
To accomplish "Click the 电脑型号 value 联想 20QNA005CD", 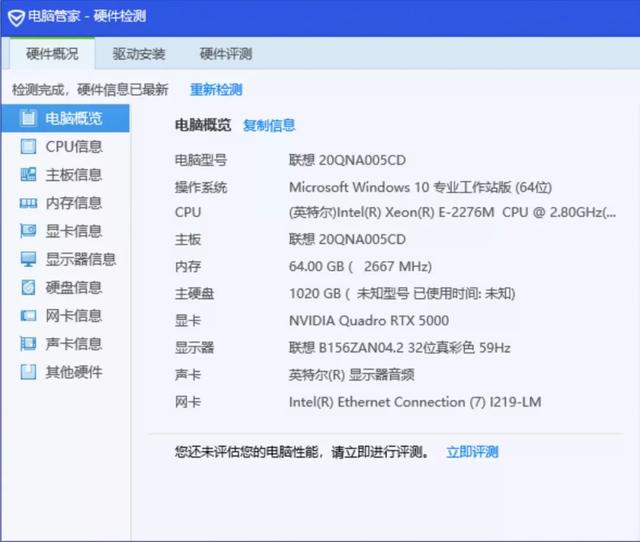I will point(347,160).
